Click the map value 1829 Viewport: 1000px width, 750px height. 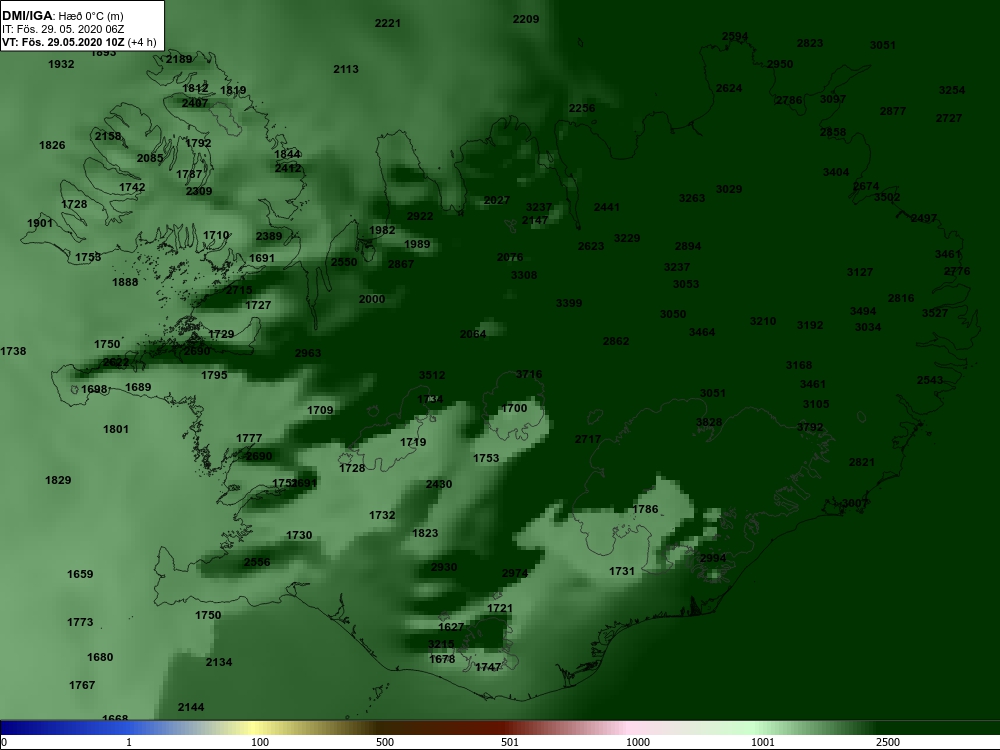coord(58,480)
